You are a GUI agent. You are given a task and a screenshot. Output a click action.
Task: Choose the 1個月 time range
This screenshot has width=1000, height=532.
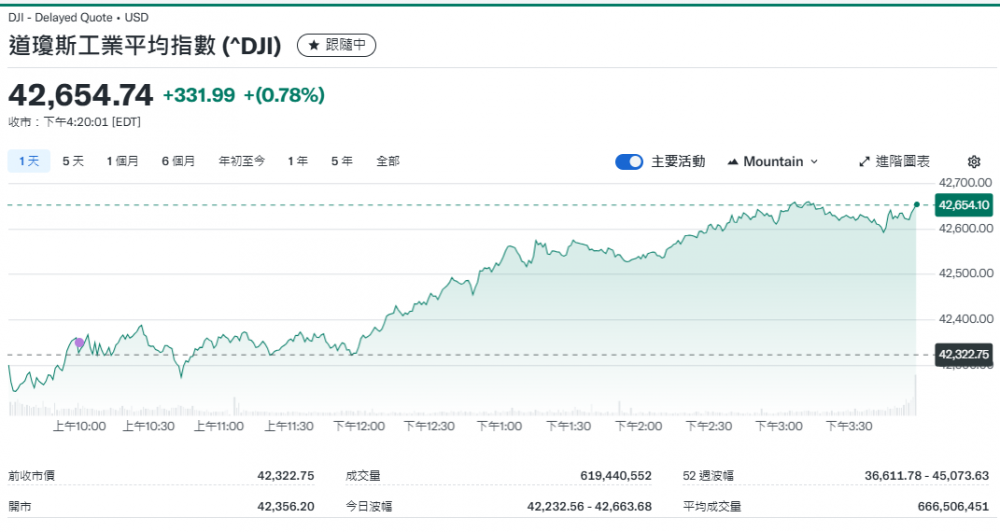(x=122, y=161)
